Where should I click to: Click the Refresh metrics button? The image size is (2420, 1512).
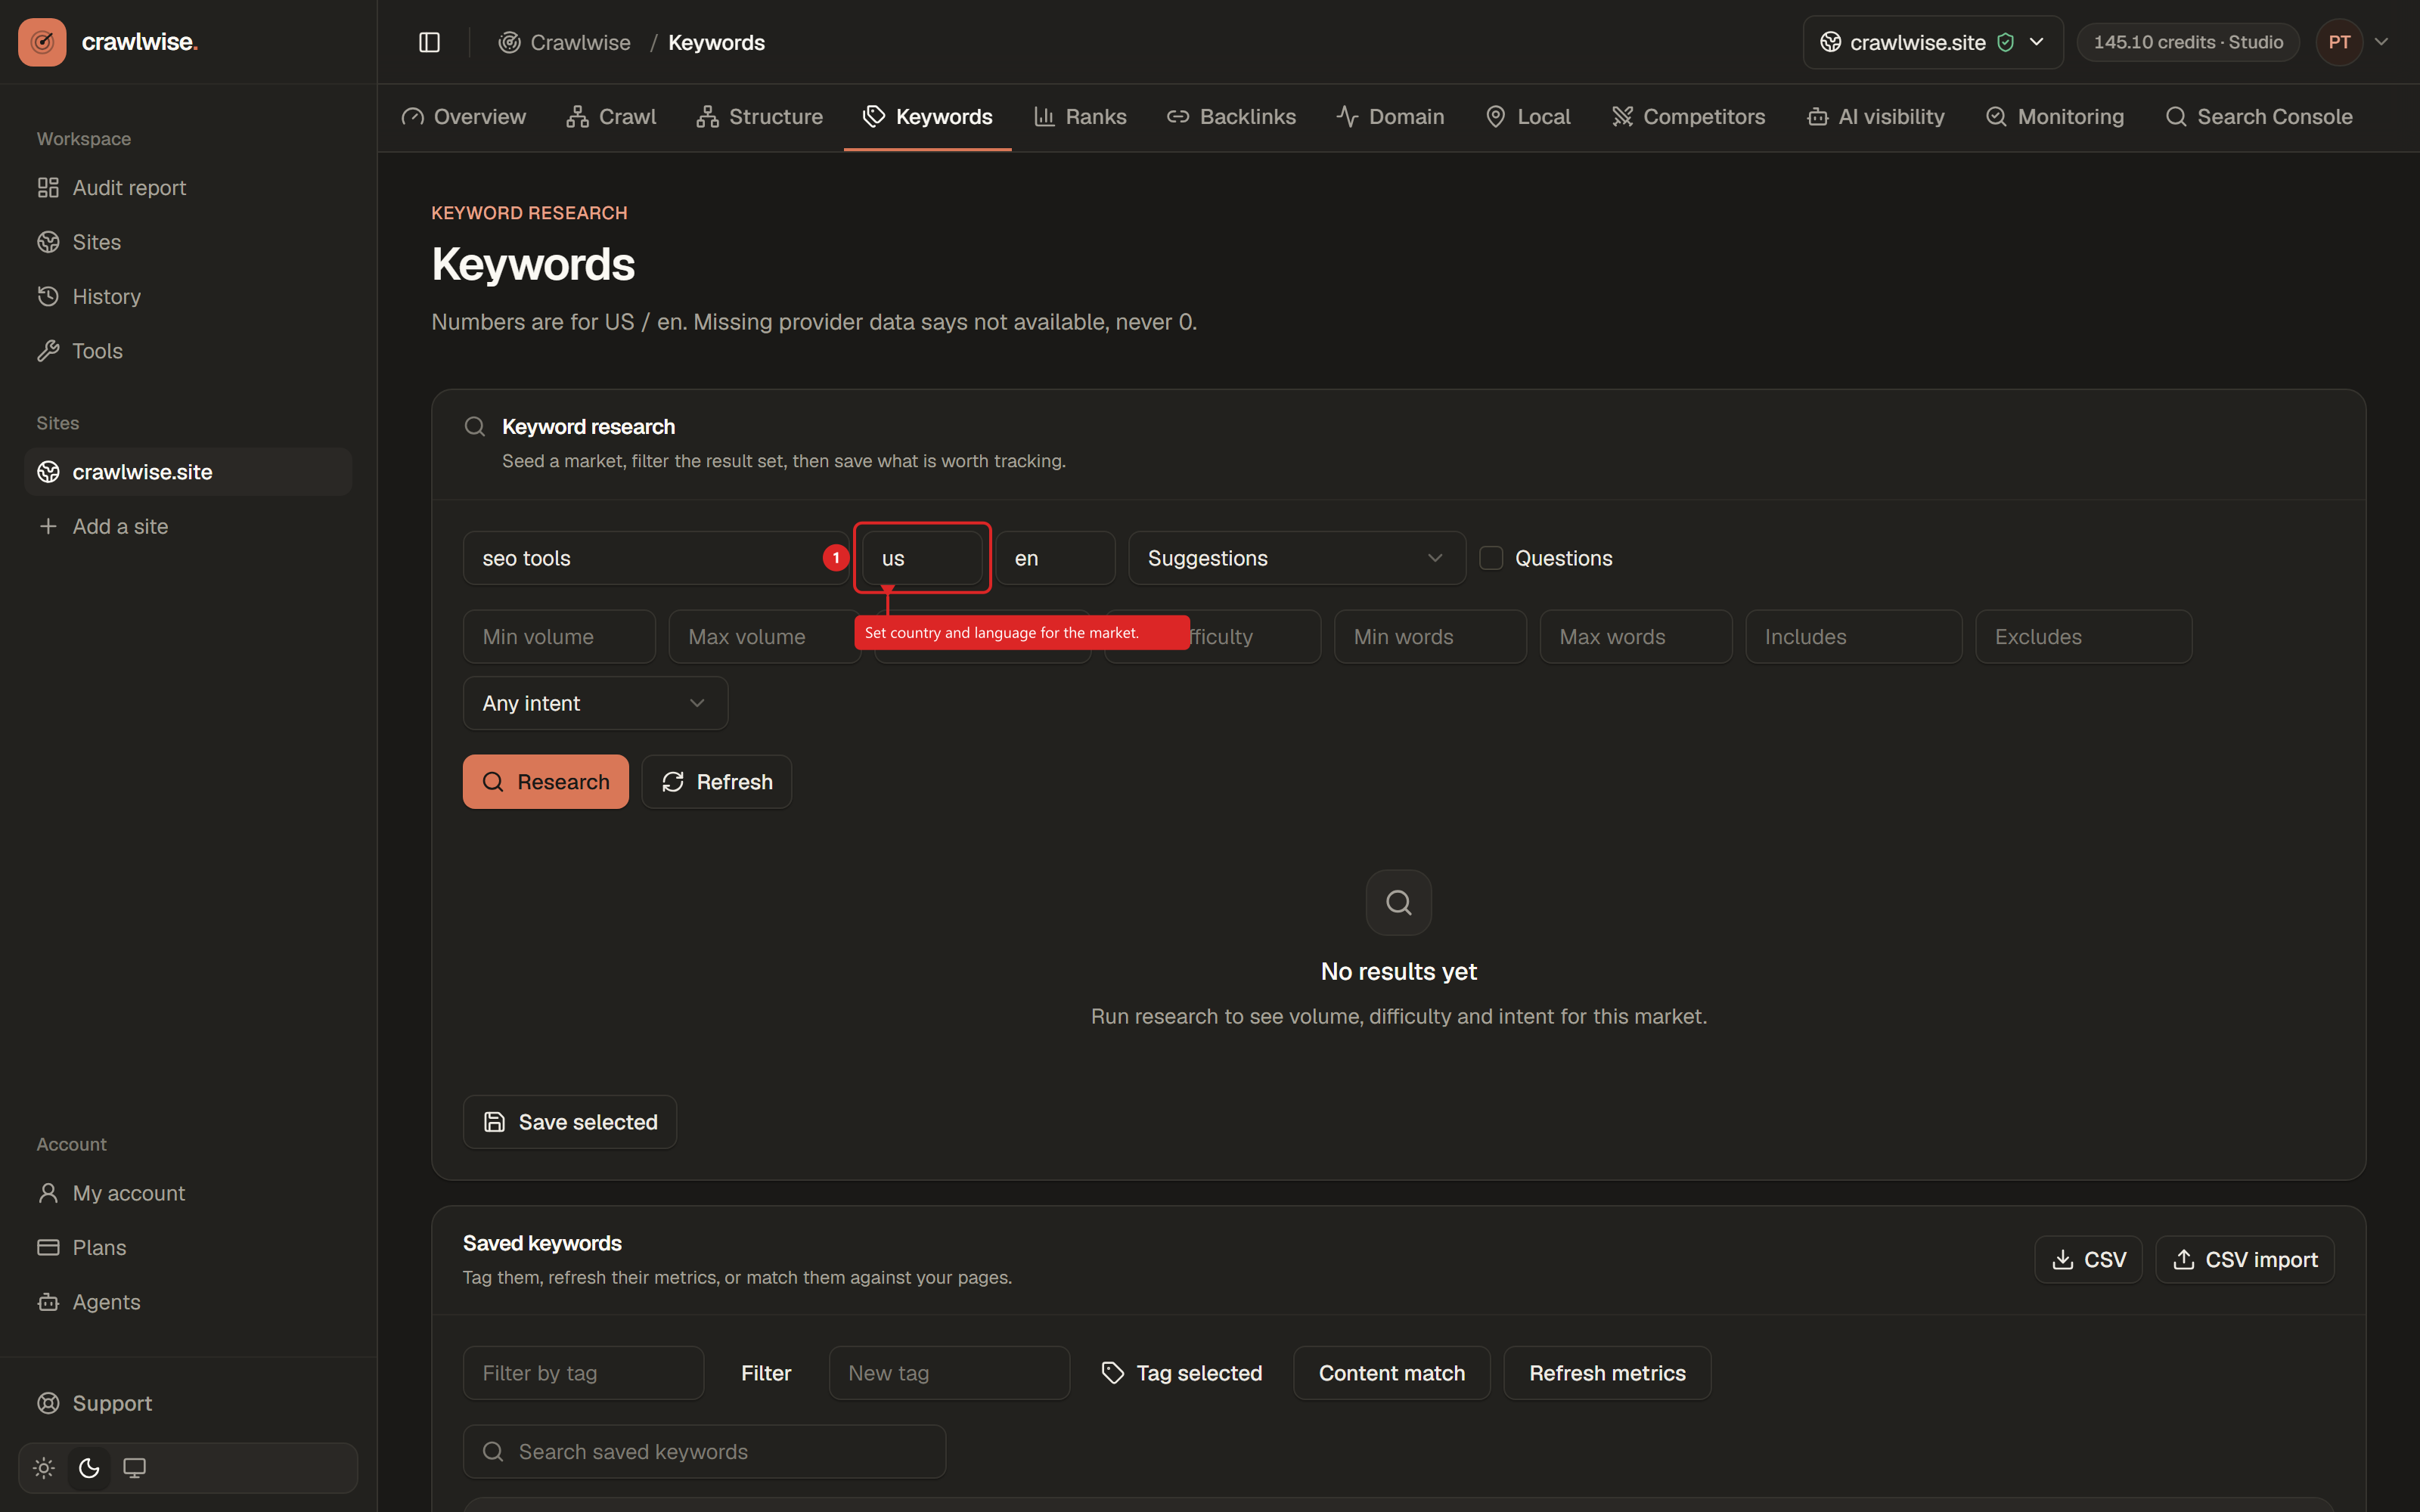(1607, 1373)
